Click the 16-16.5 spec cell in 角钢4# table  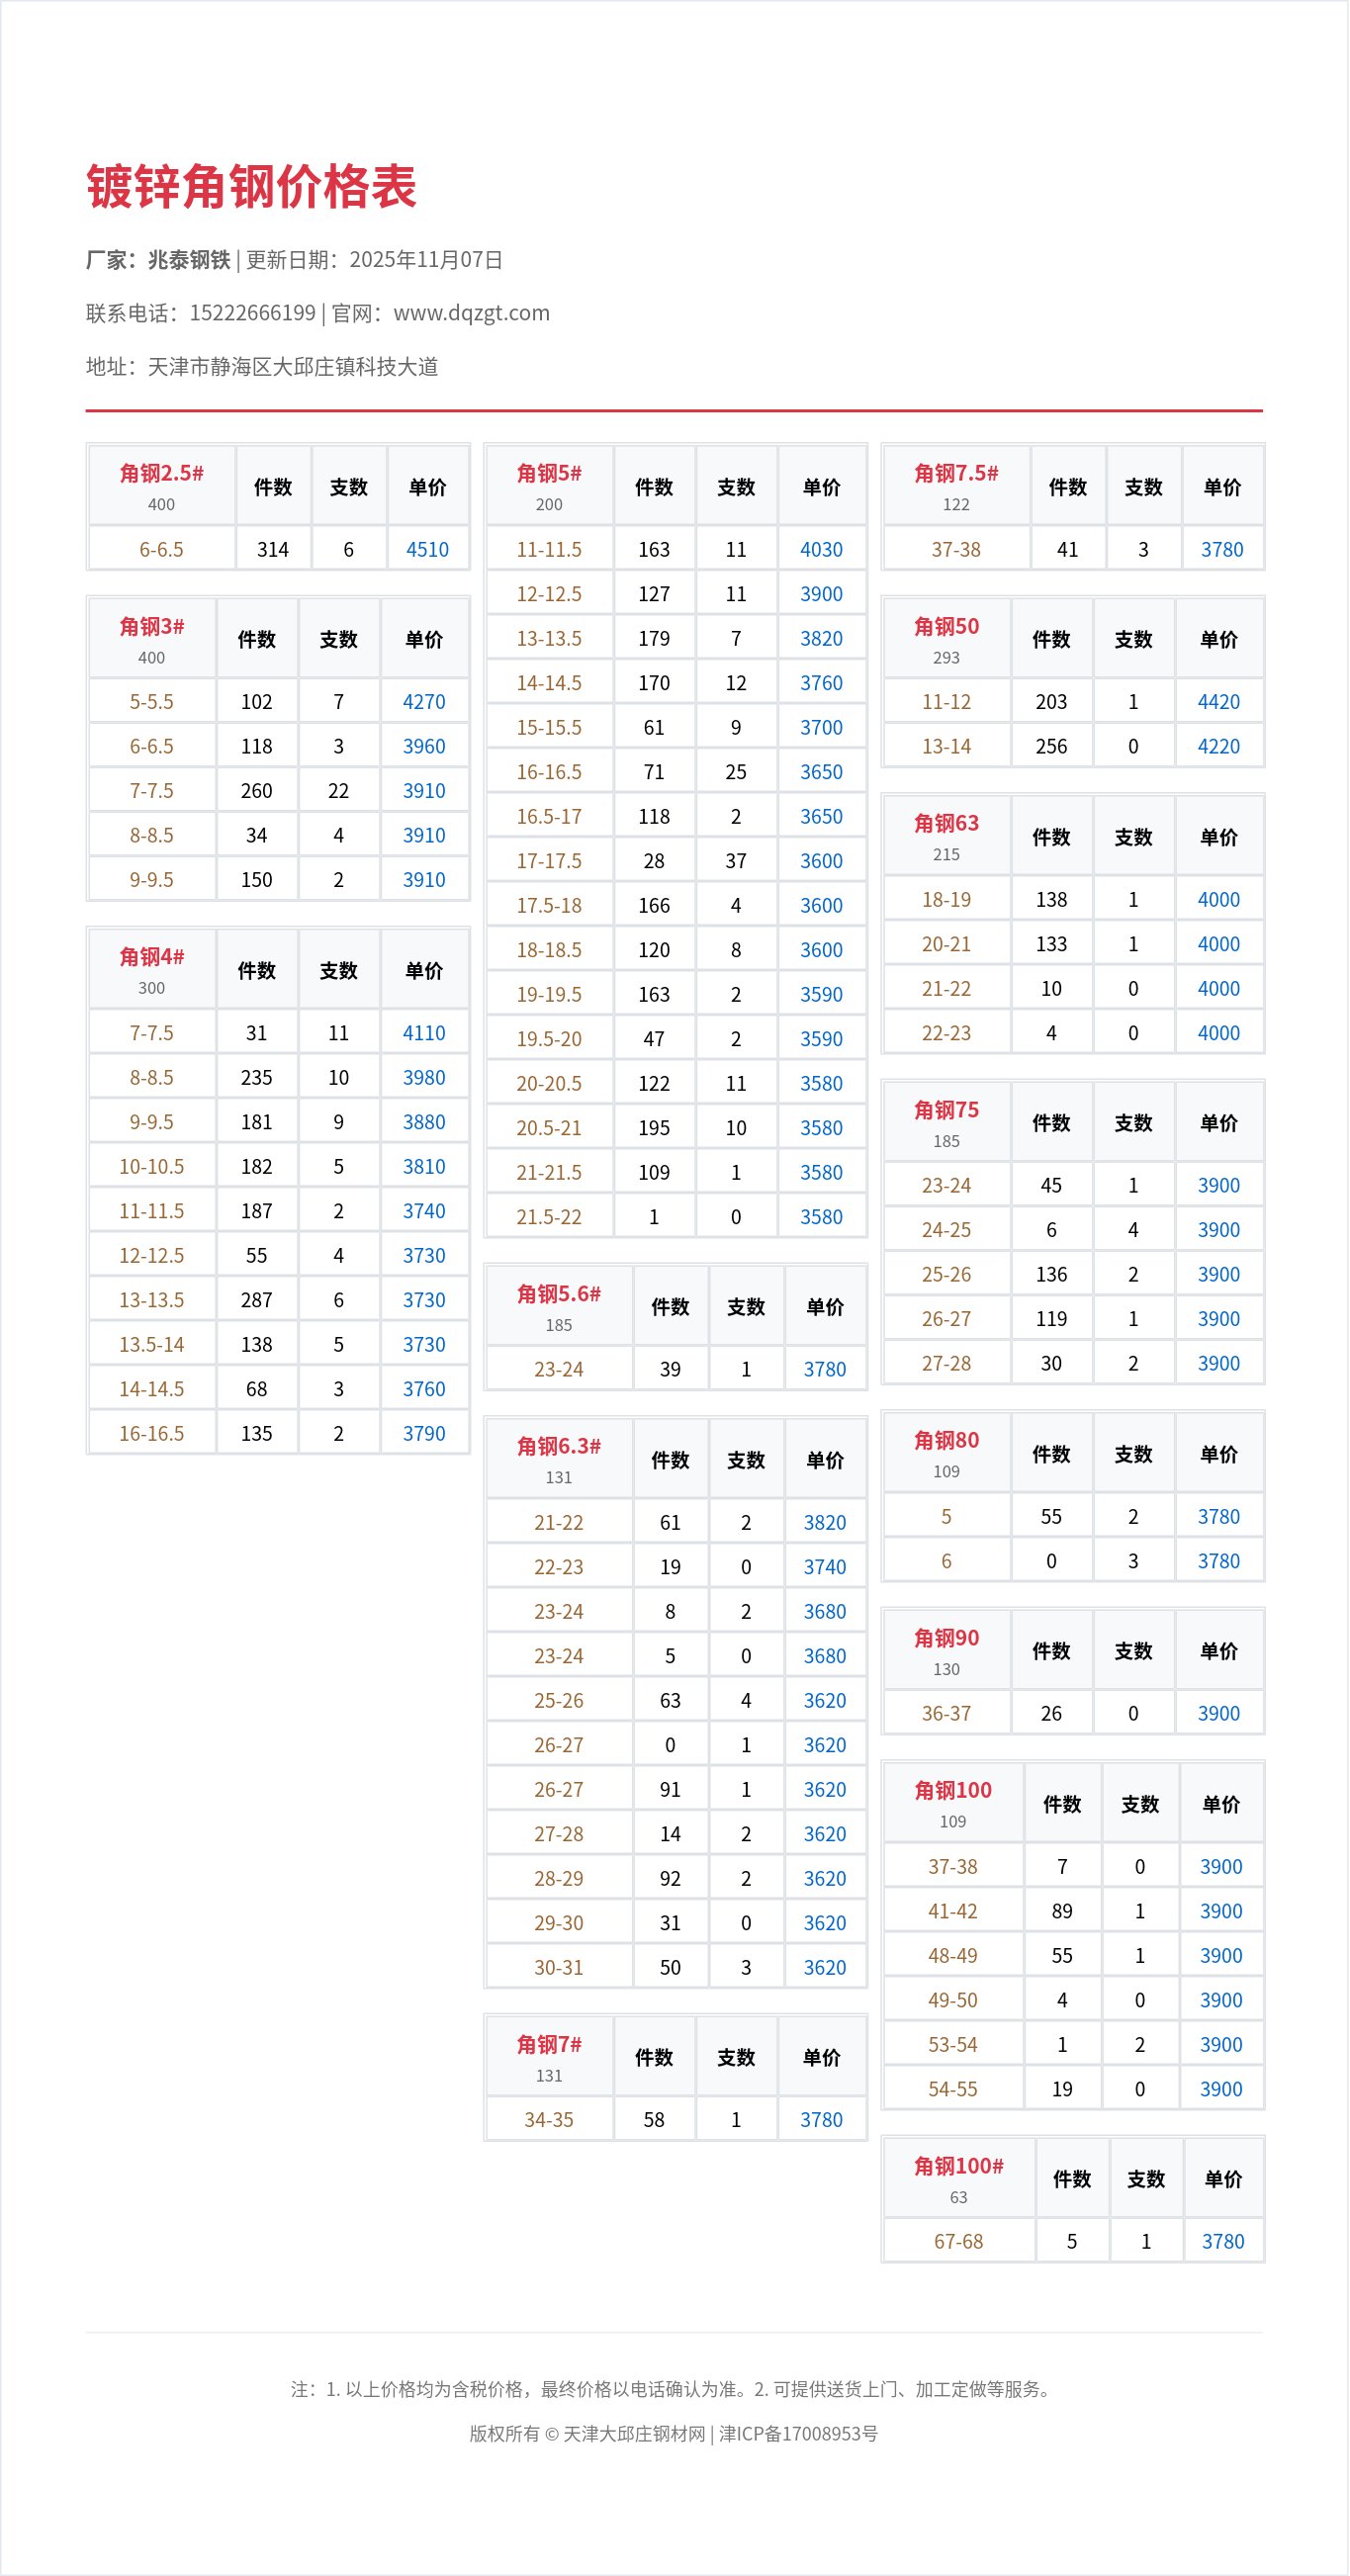pos(152,1433)
